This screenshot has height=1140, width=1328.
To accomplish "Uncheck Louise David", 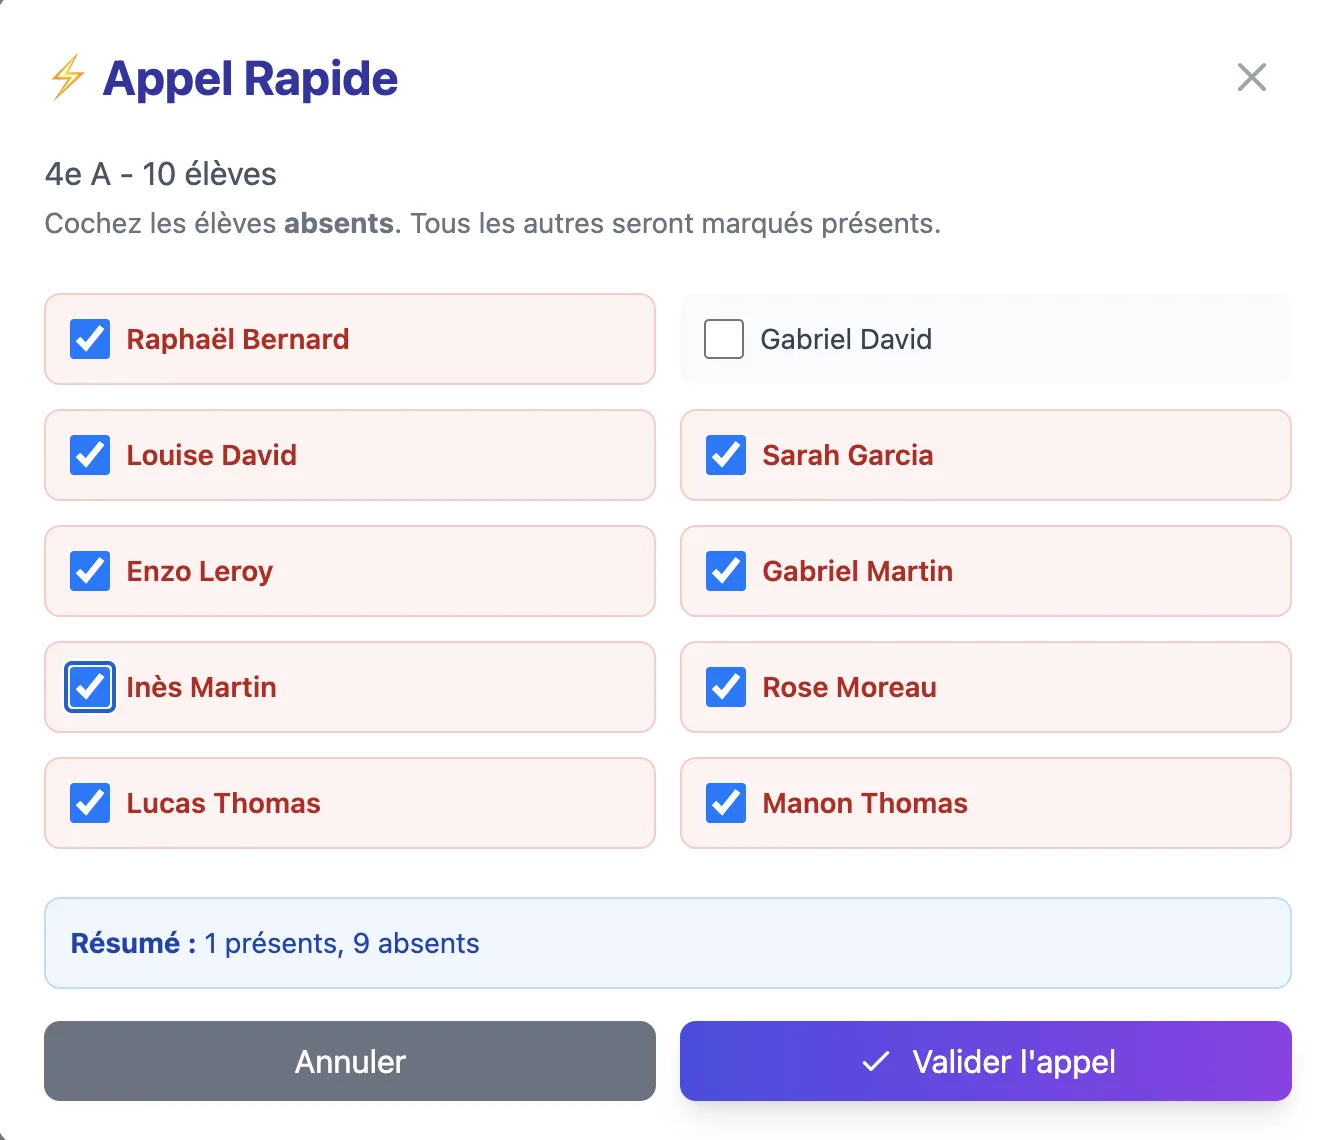I will click(89, 455).
